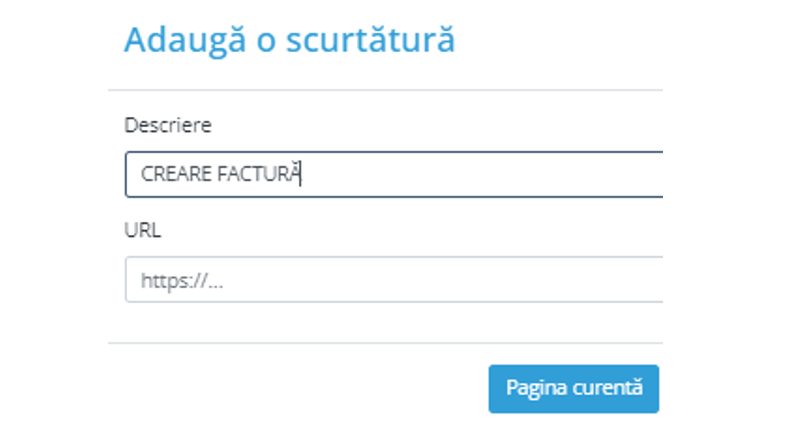Click the Descriere input field
The image size is (808, 437).
400,174
